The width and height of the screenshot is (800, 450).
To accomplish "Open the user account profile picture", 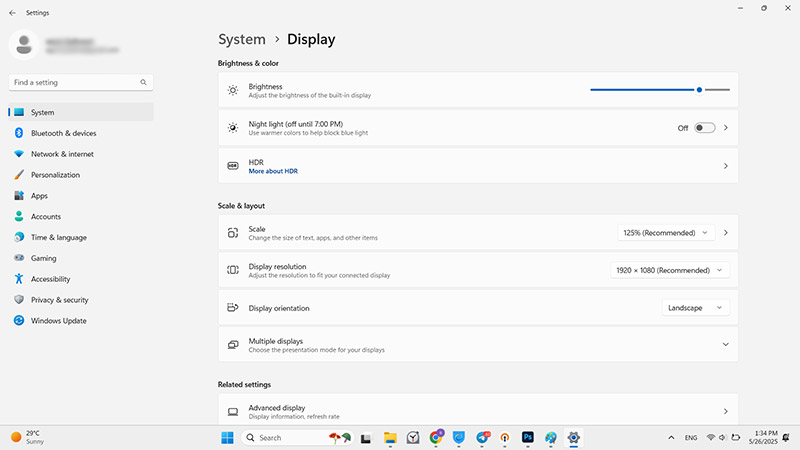I will [x=24, y=44].
